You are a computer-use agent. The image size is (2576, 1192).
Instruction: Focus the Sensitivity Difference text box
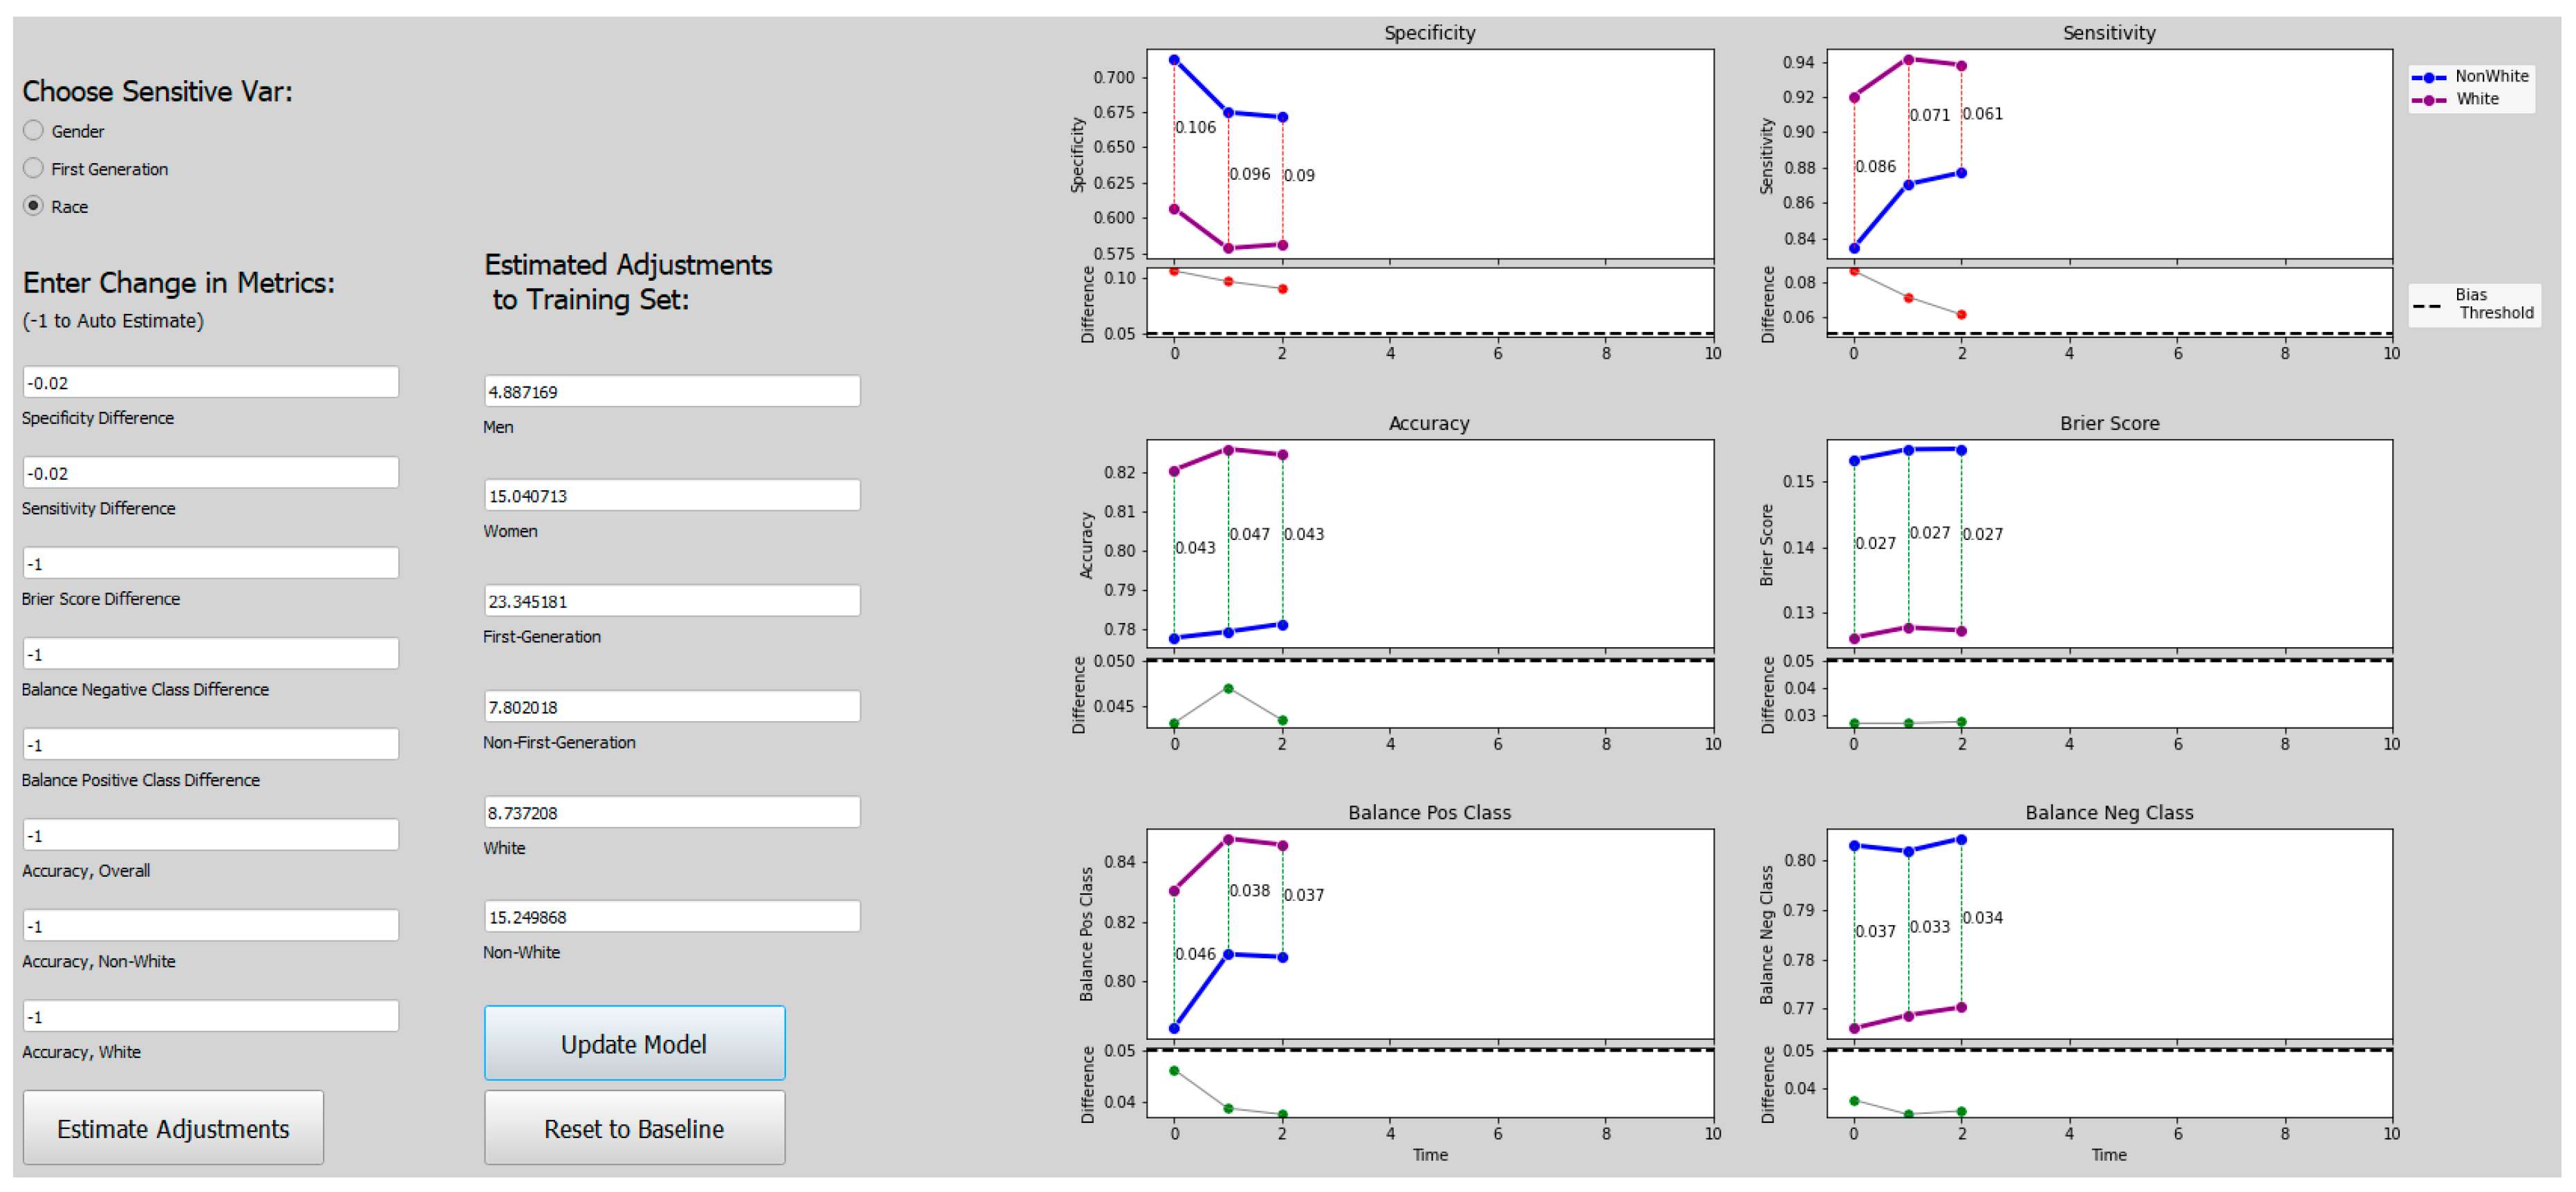pyautogui.click(x=210, y=473)
